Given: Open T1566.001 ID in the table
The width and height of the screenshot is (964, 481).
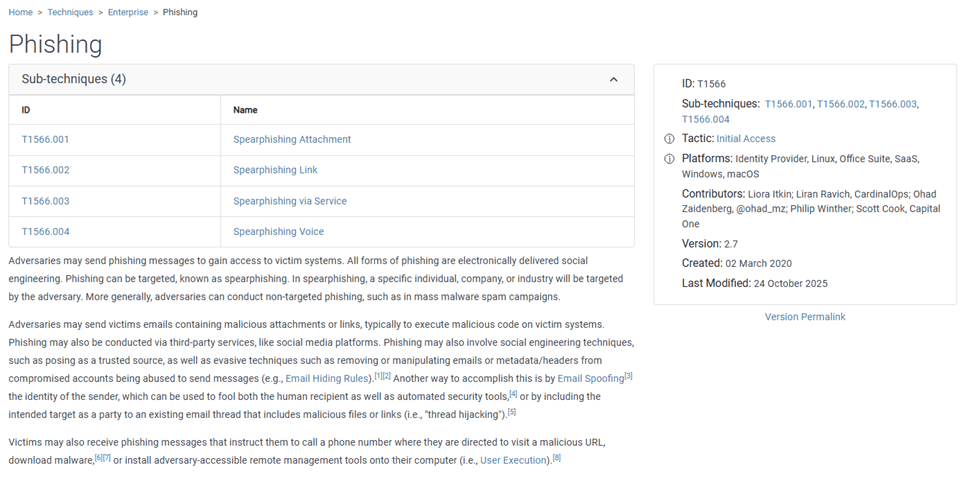Looking at the screenshot, I should 45,139.
